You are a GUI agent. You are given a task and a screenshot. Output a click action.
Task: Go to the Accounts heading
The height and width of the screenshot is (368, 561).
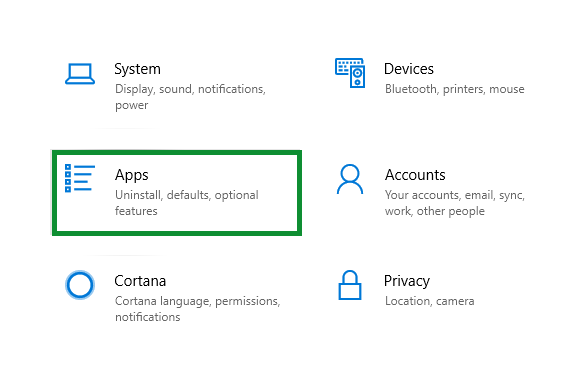click(x=415, y=175)
